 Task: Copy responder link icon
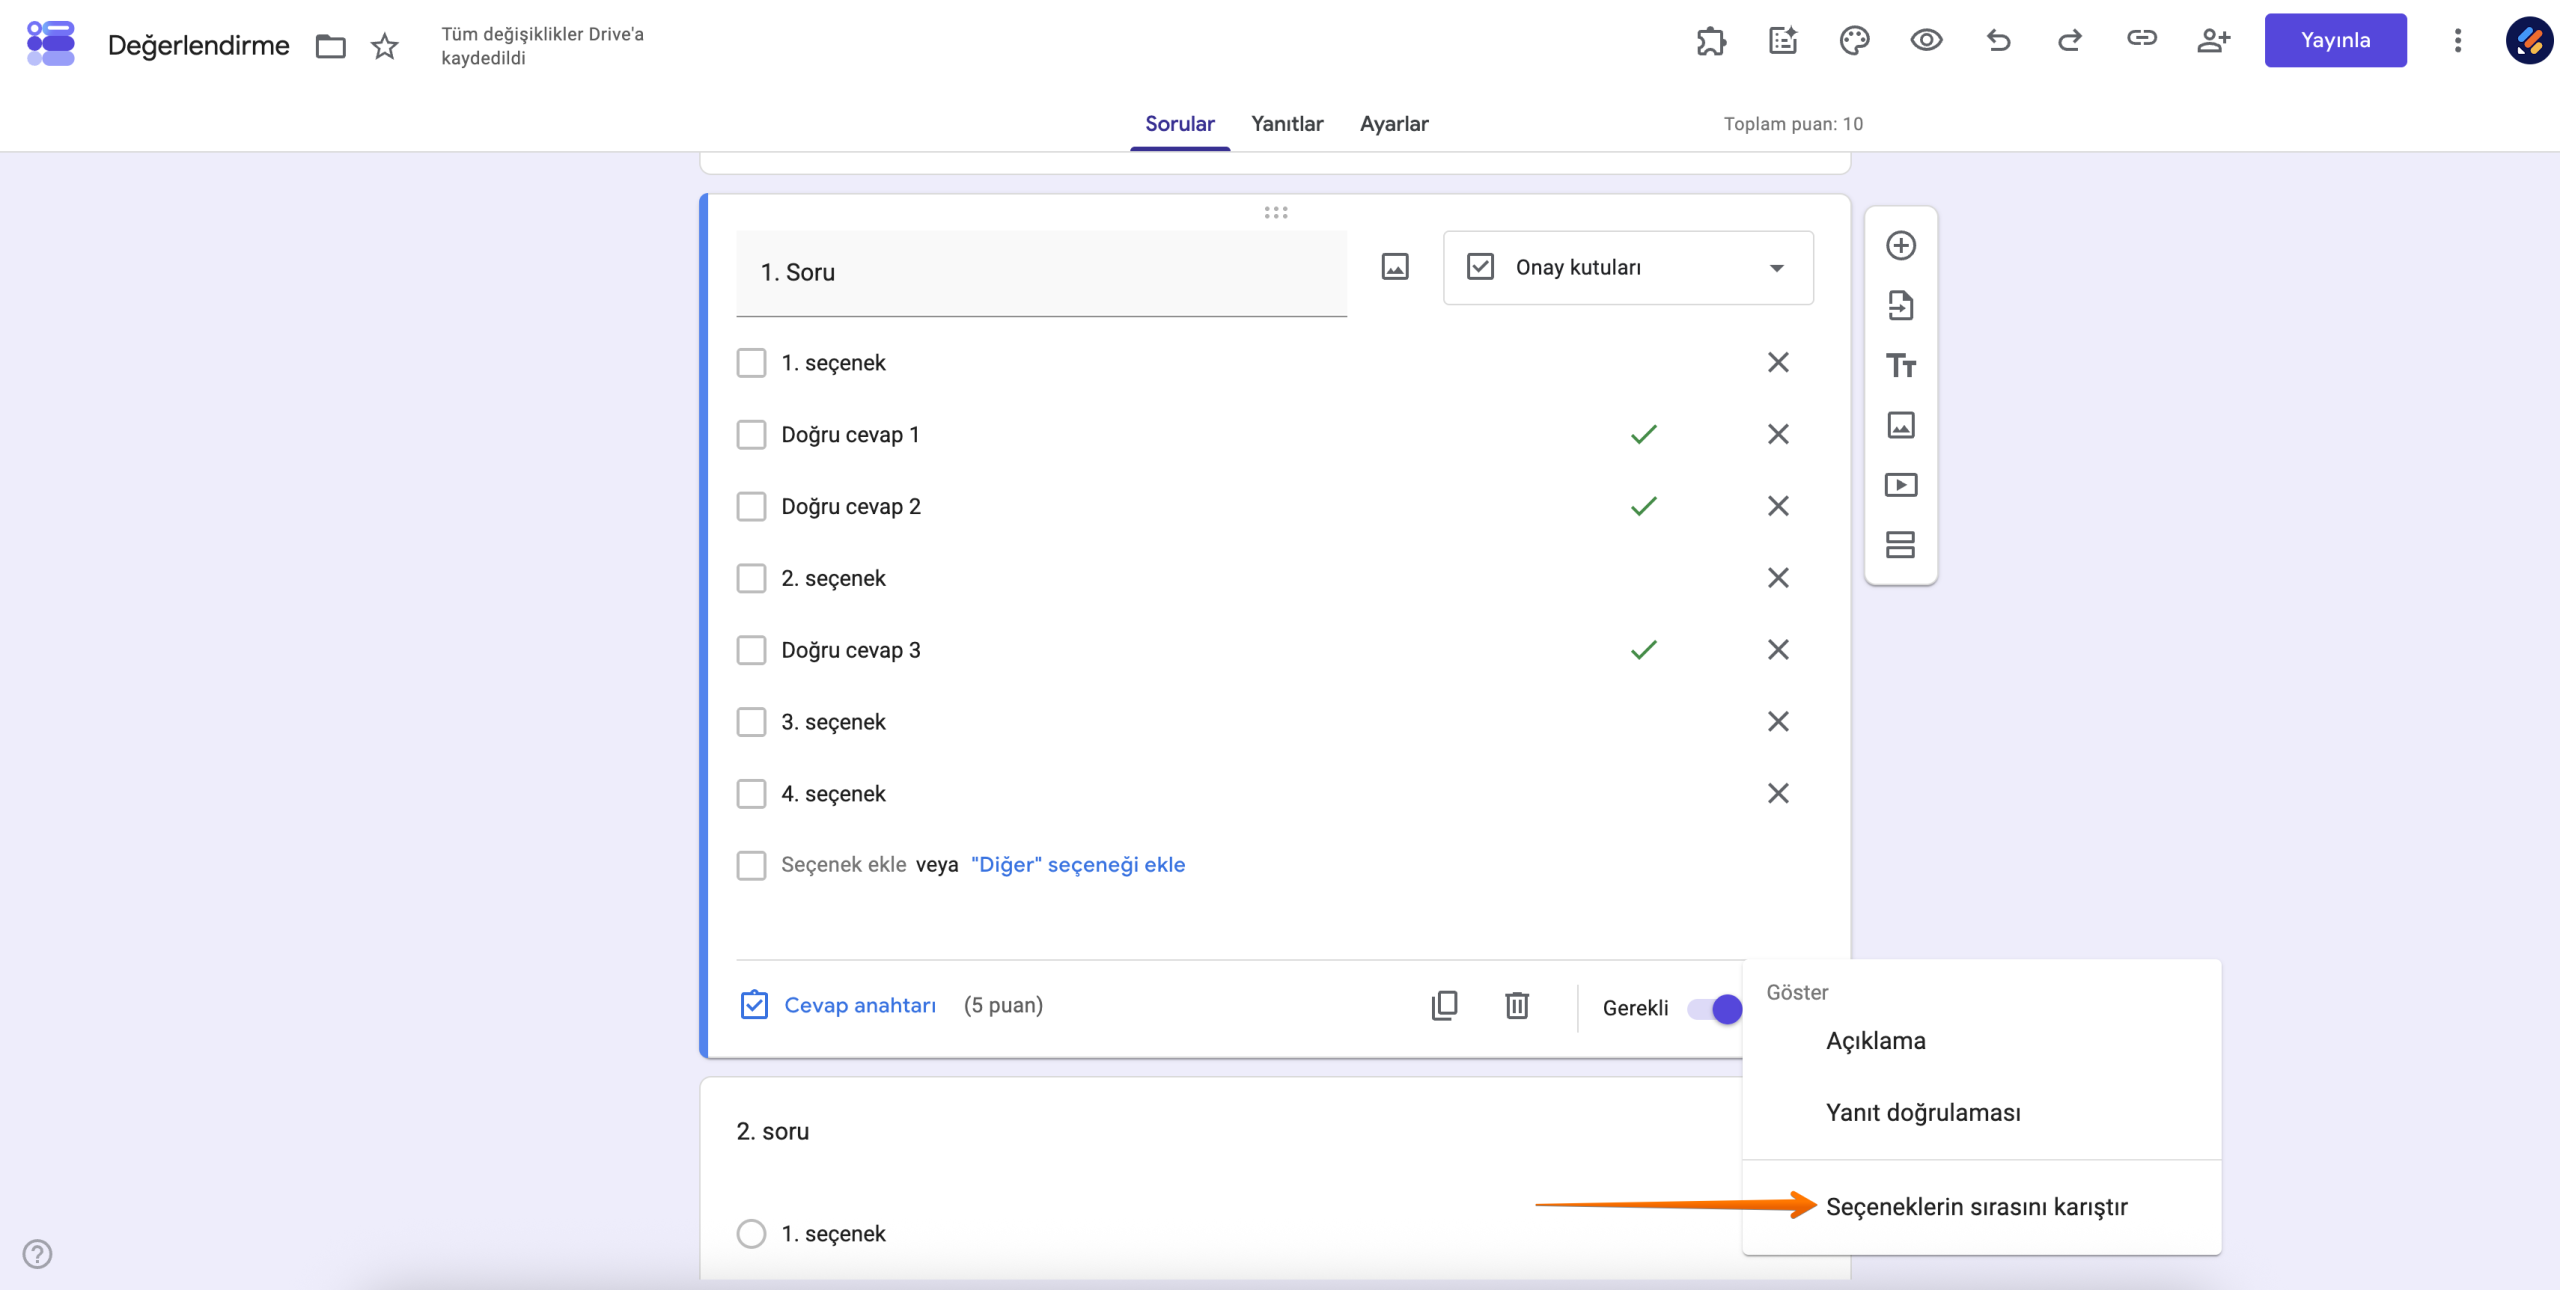[2141, 39]
